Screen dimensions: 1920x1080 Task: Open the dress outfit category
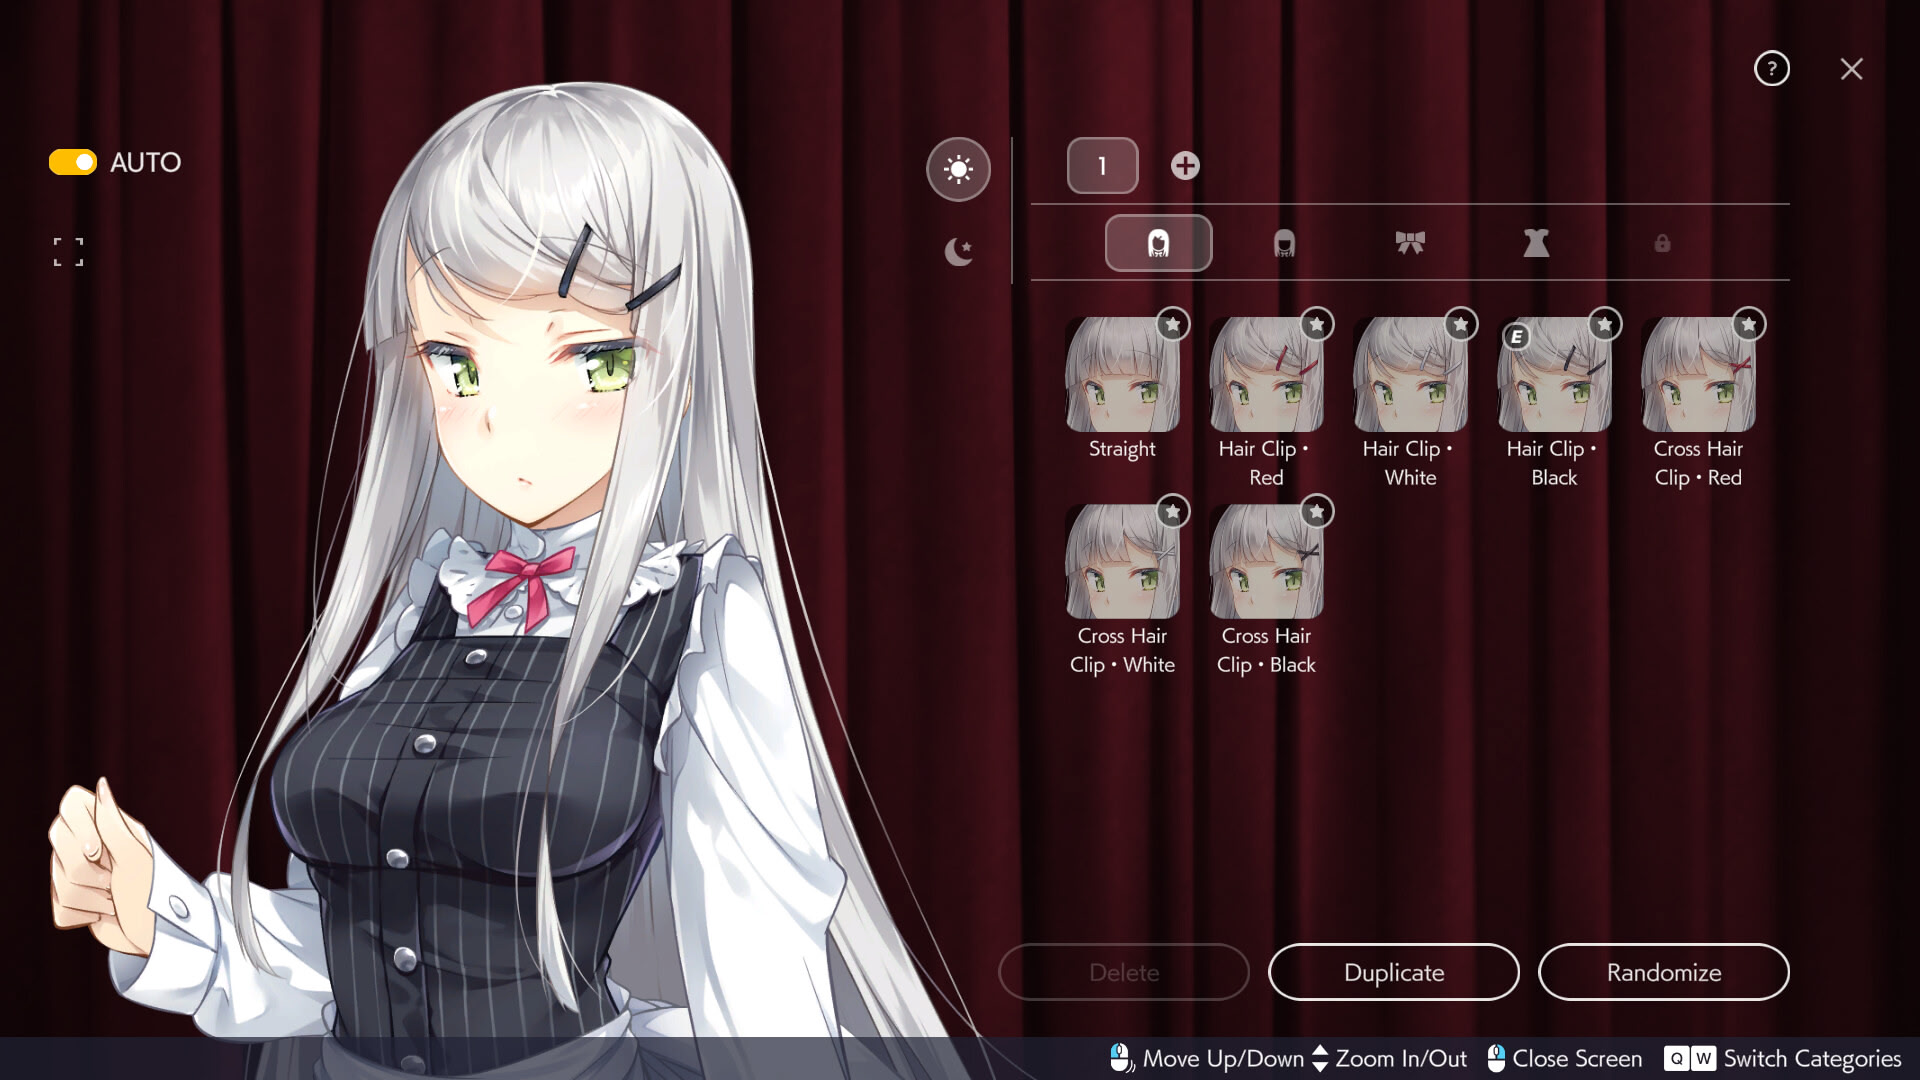[1536, 243]
